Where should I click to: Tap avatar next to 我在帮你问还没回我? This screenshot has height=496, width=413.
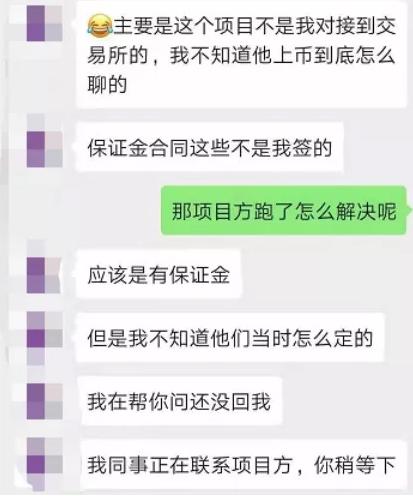pyautogui.click(x=44, y=401)
